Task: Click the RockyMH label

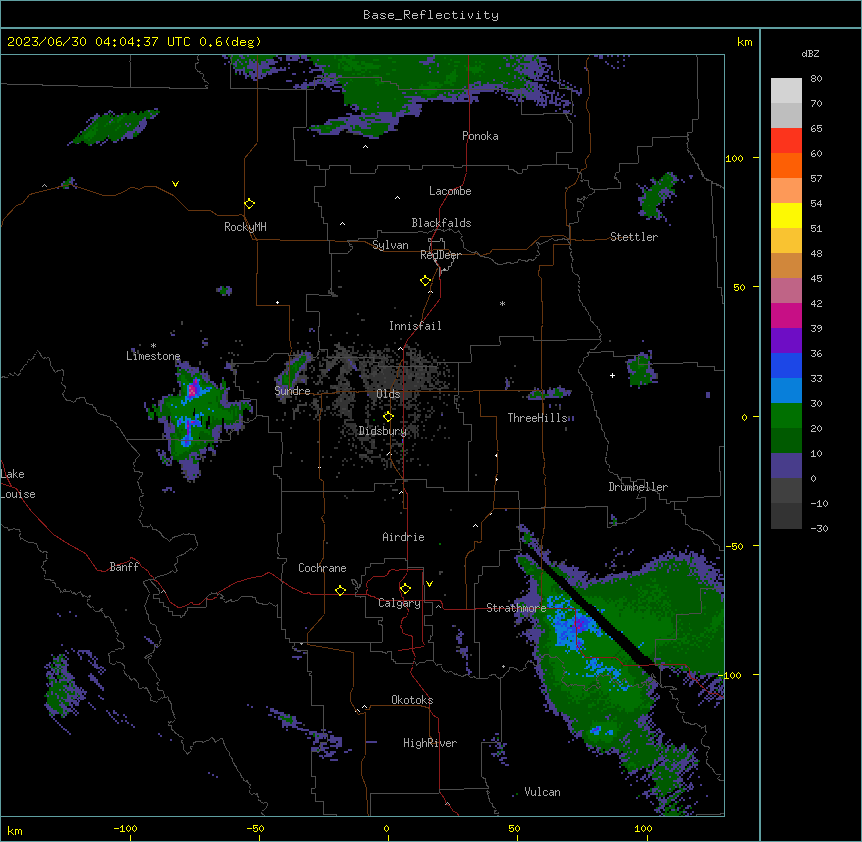Action: (245, 227)
